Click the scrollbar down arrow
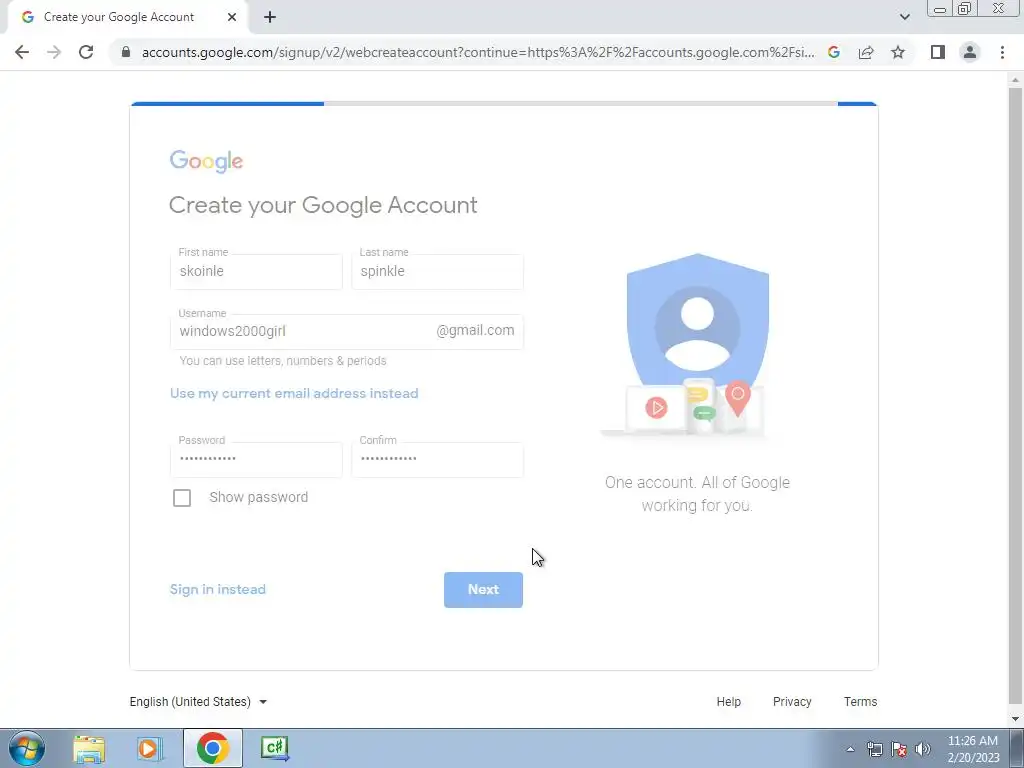 pyautogui.click(x=1015, y=719)
